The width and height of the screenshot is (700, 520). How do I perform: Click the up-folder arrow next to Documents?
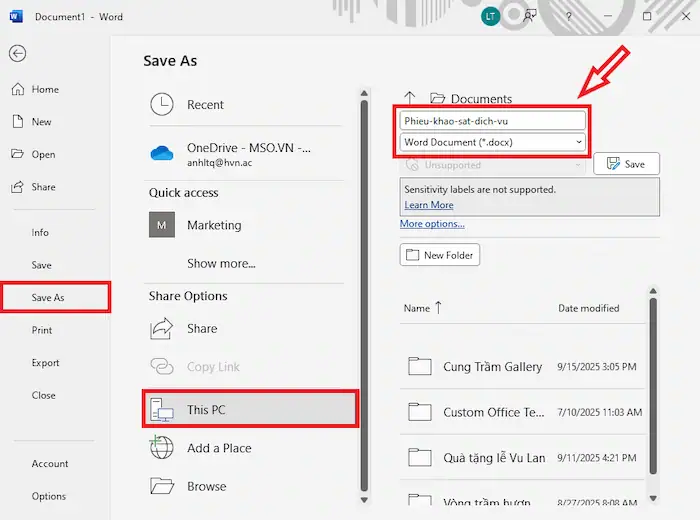point(409,98)
